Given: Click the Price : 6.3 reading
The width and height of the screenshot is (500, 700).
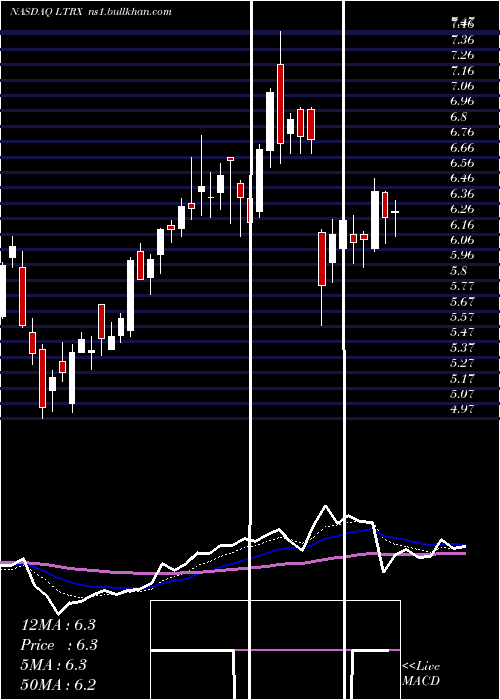Looking at the screenshot, I should coord(59,645).
